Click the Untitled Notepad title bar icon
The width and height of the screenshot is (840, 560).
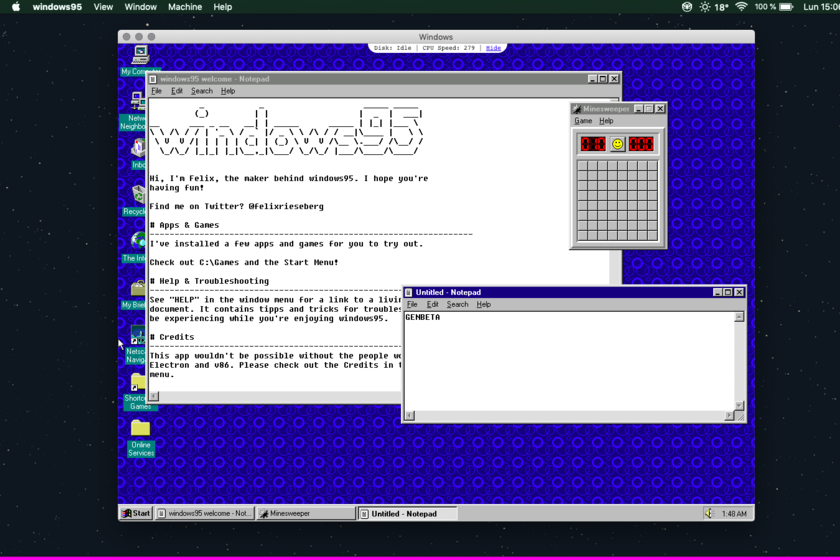click(x=409, y=293)
